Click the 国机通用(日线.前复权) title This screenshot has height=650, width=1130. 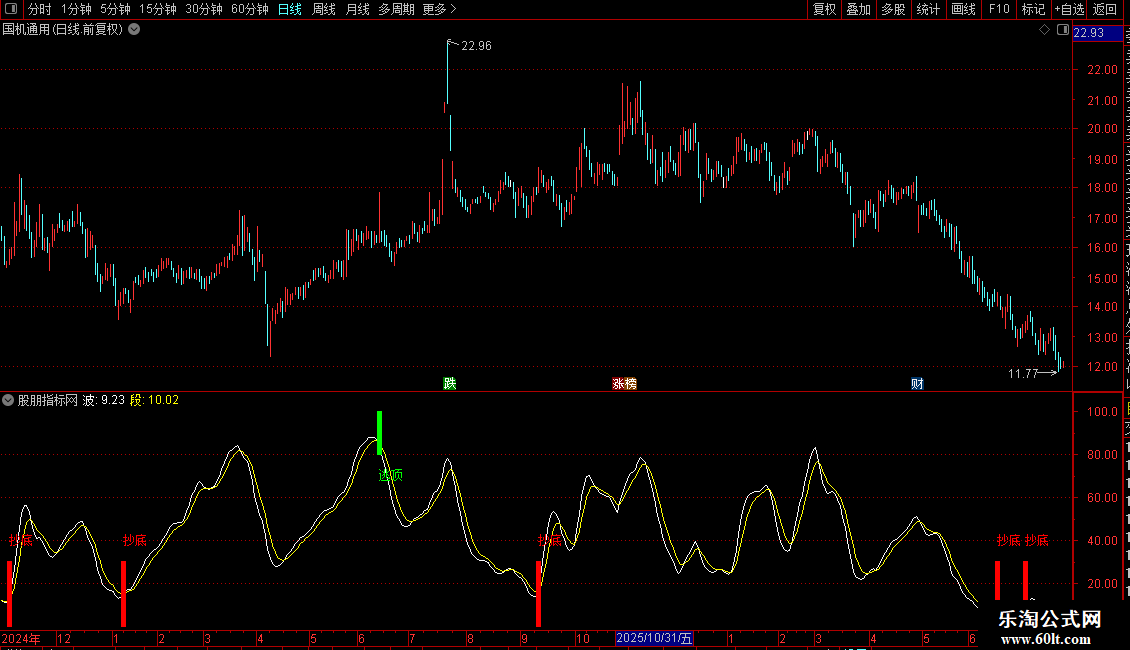pyautogui.click(x=63, y=30)
